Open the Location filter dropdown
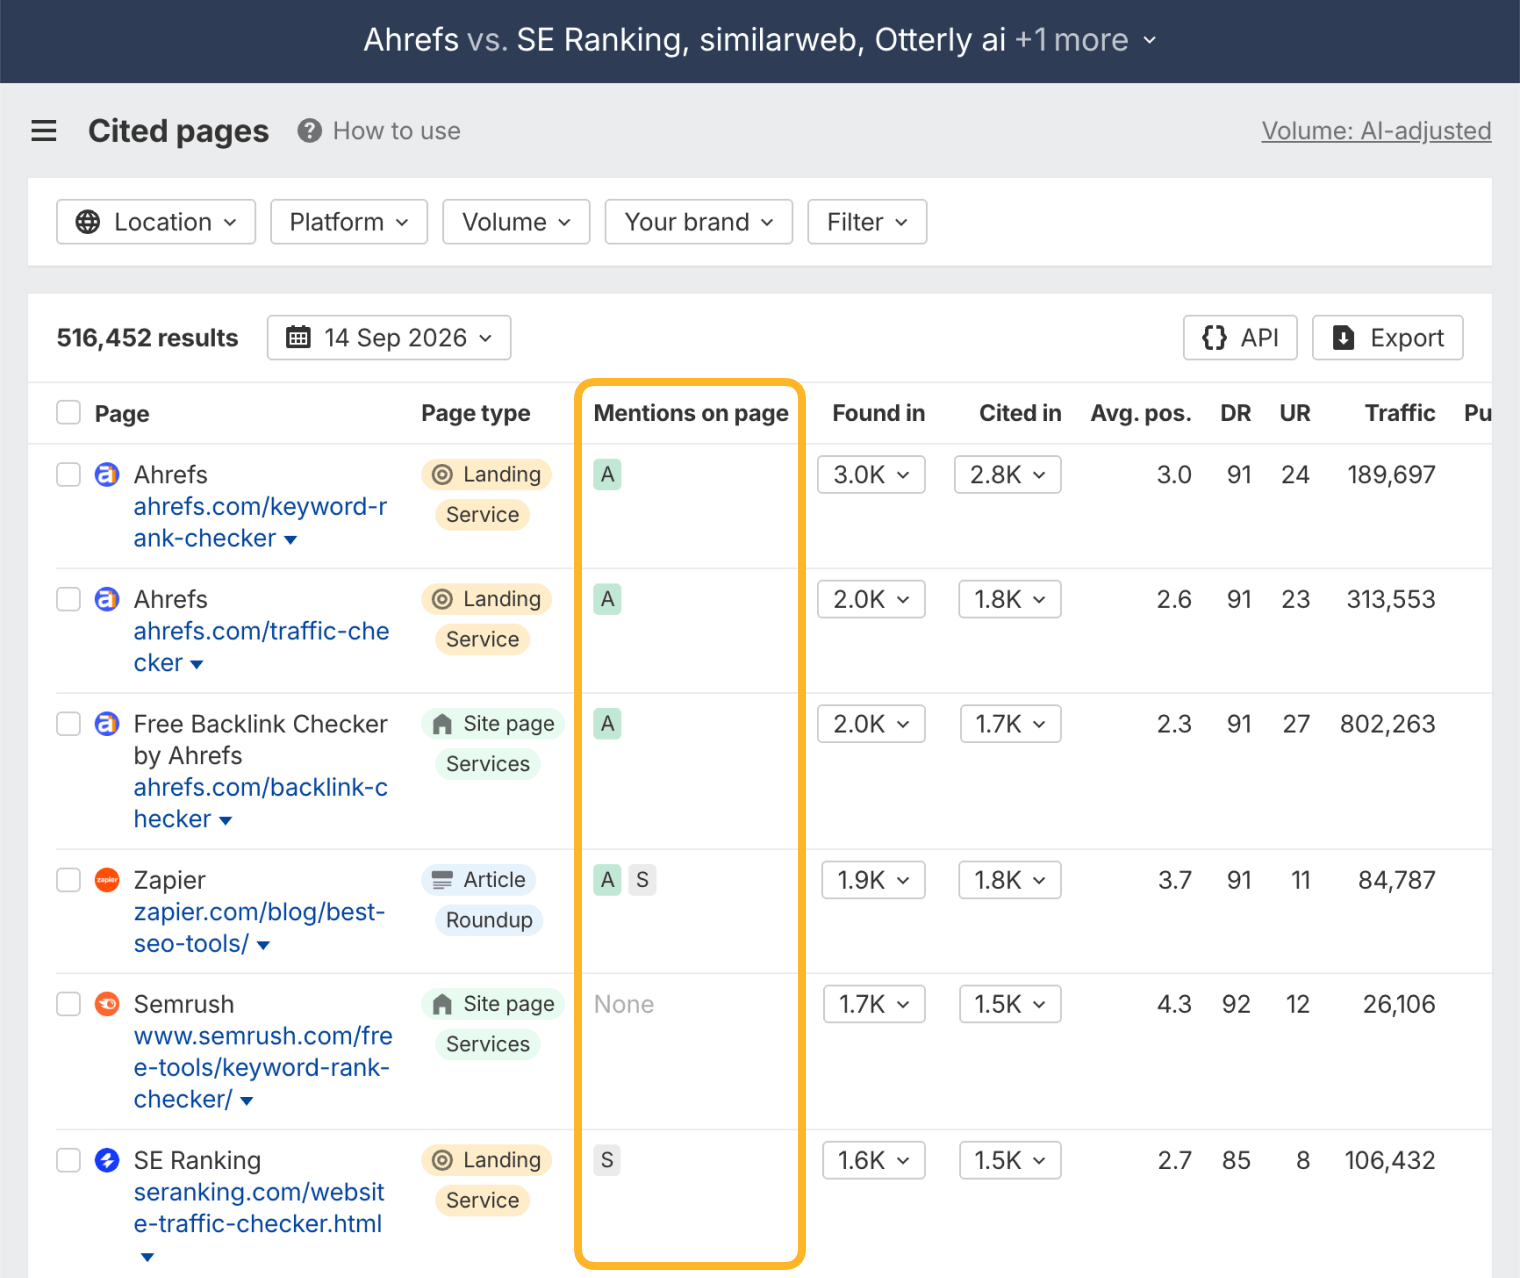Viewport: 1520px width, 1278px height. 156,222
